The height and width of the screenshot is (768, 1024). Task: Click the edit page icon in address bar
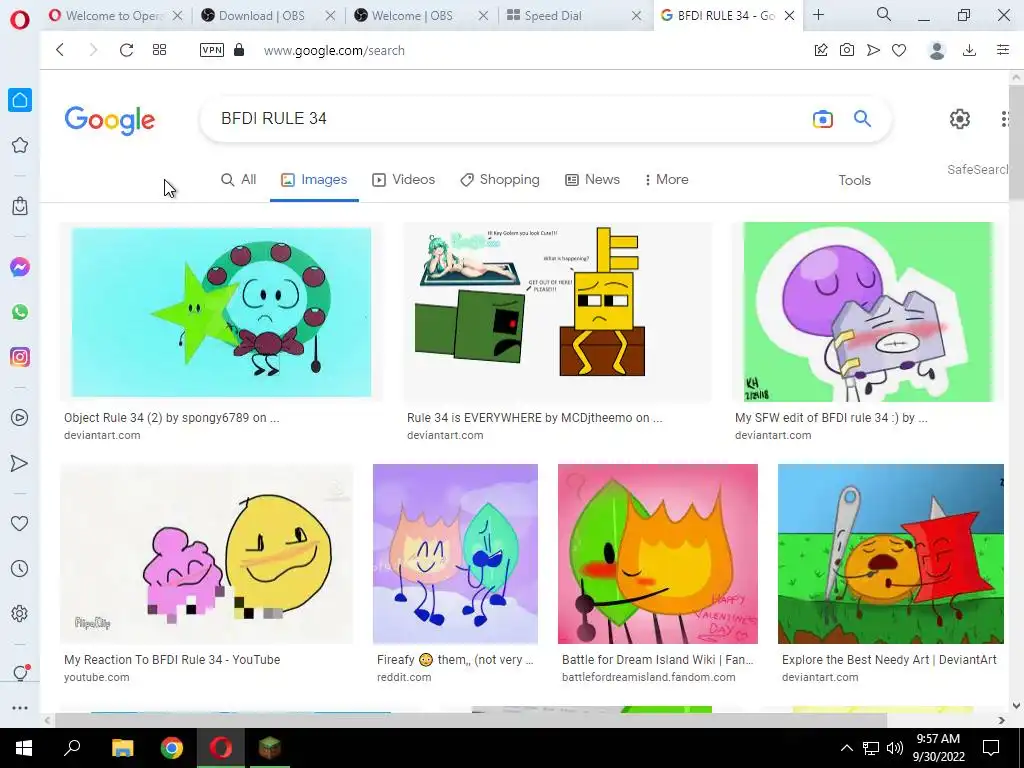click(x=821, y=50)
